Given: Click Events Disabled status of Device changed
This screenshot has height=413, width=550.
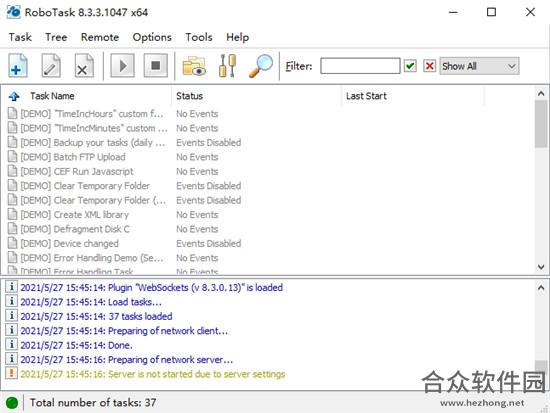Looking at the screenshot, I should (209, 243).
